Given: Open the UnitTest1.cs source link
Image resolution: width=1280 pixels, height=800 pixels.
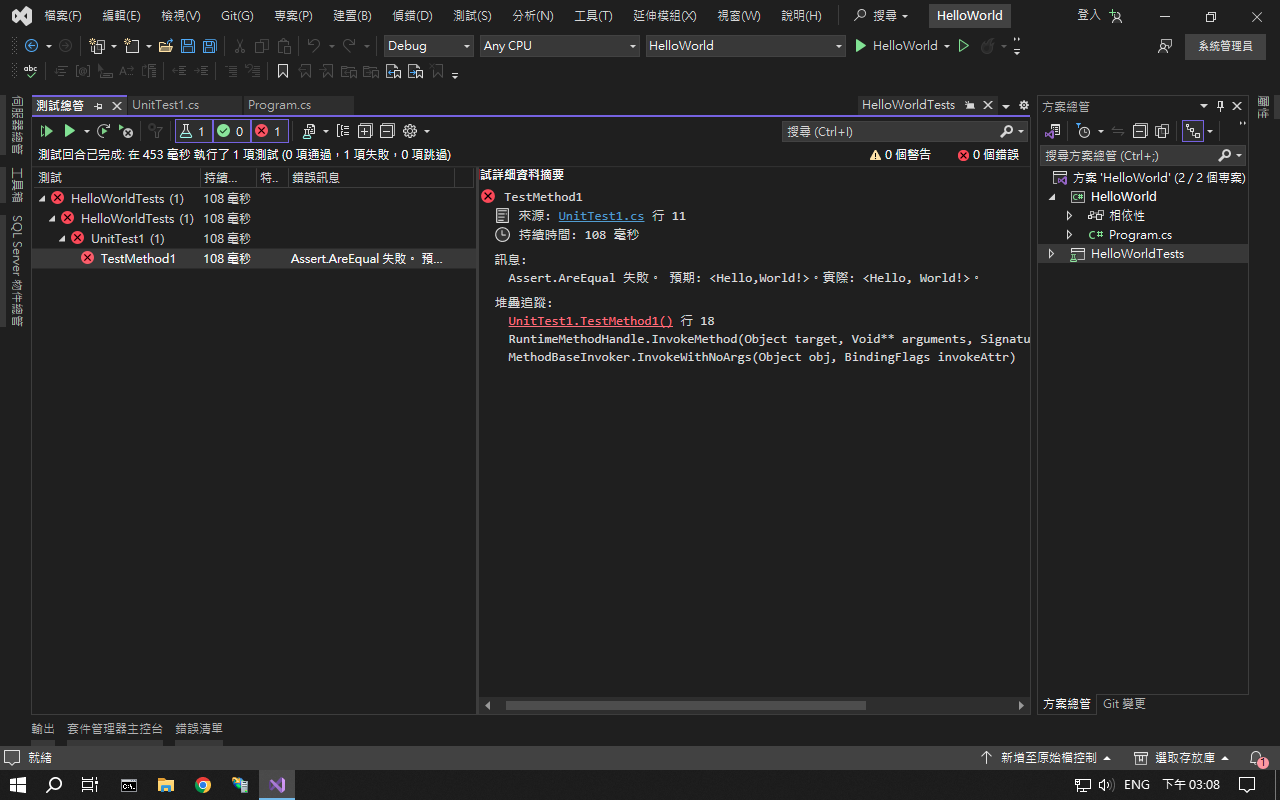Looking at the screenshot, I should pyautogui.click(x=601, y=216).
